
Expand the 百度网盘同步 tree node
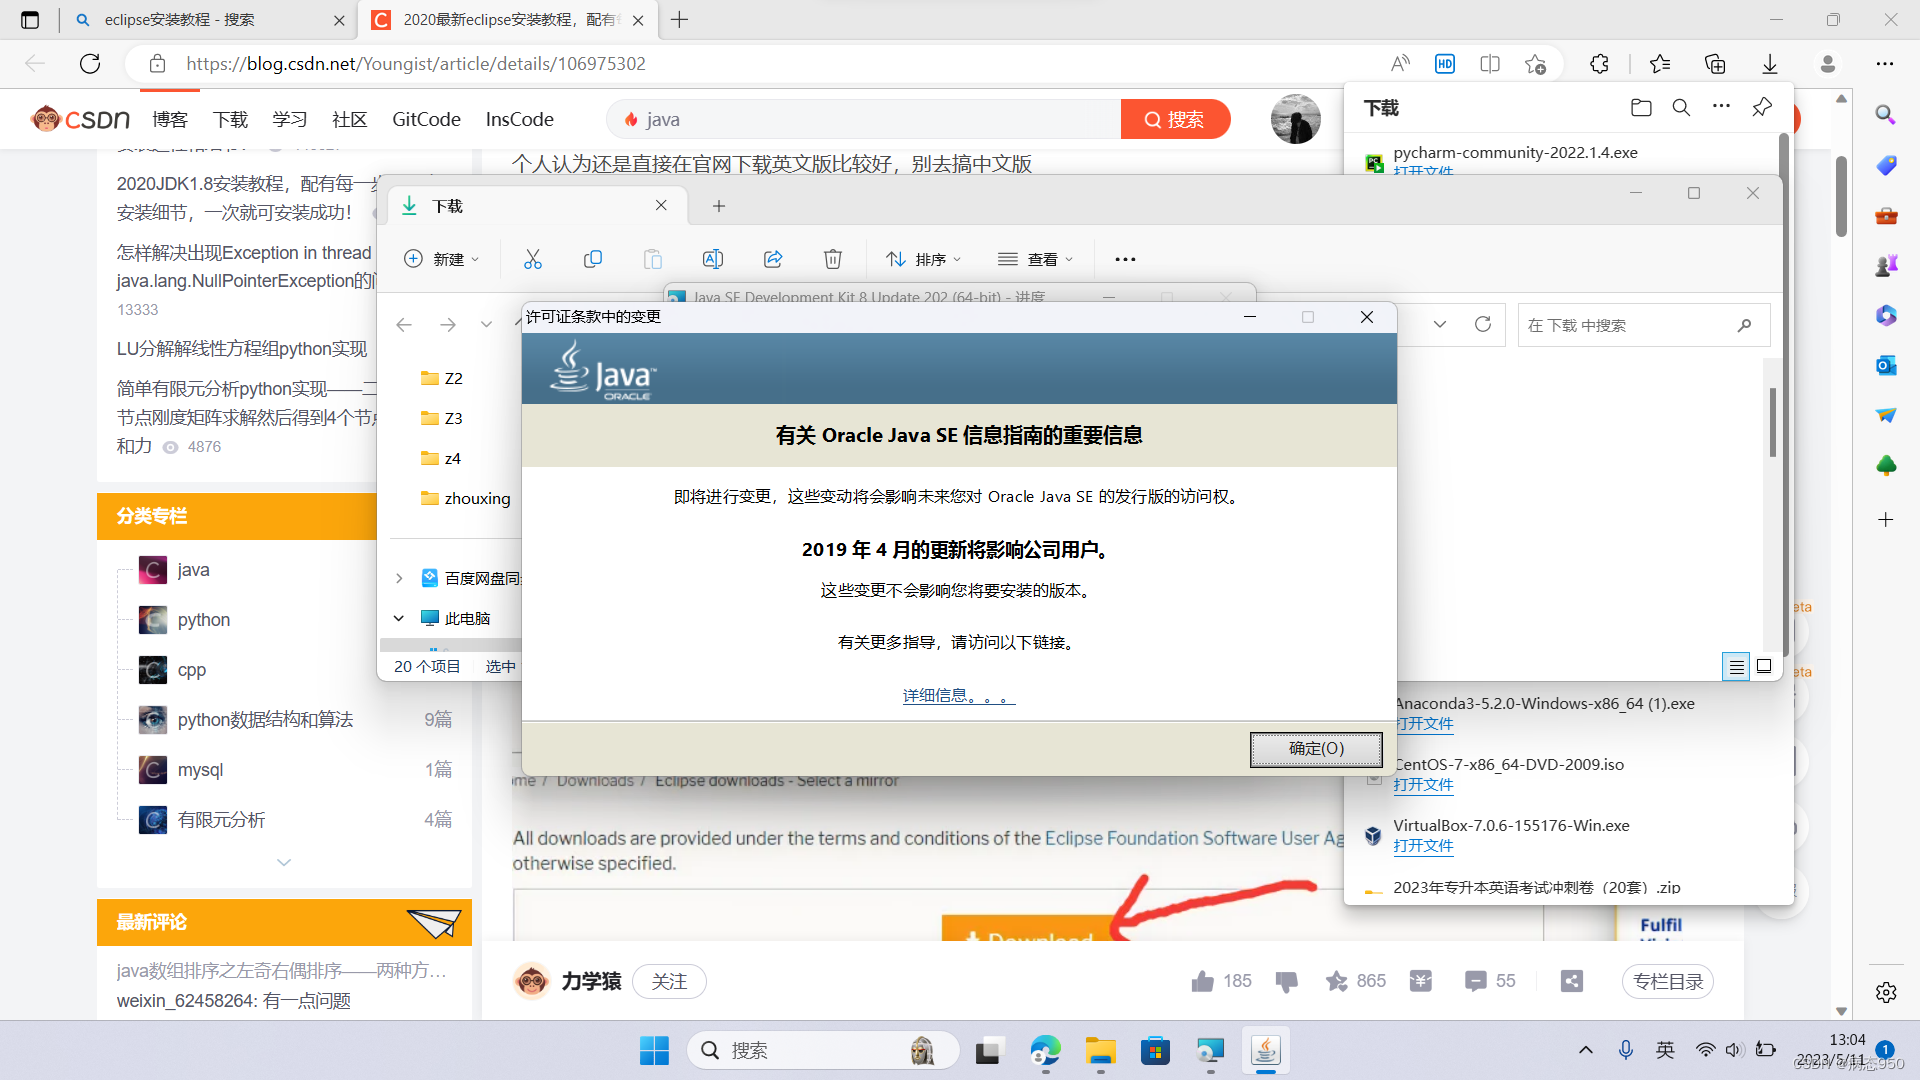(x=399, y=578)
